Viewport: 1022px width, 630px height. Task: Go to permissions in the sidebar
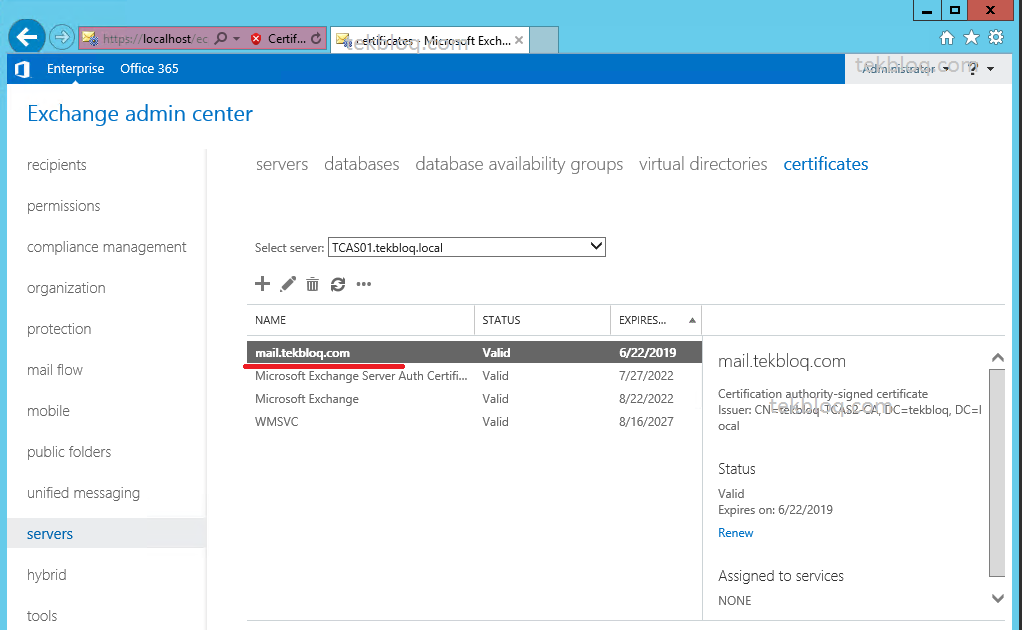click(64, 206)
